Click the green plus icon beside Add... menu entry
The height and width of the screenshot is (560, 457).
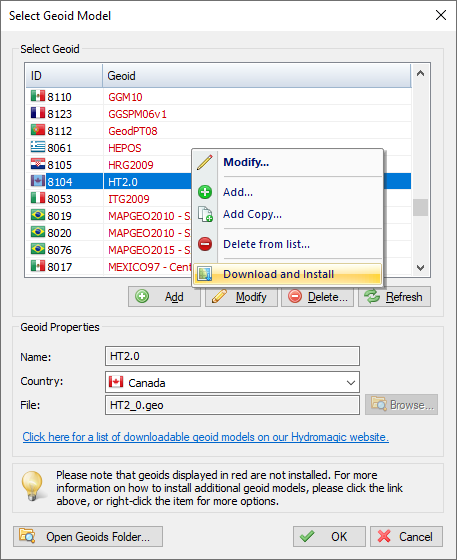tap(205, 192)
